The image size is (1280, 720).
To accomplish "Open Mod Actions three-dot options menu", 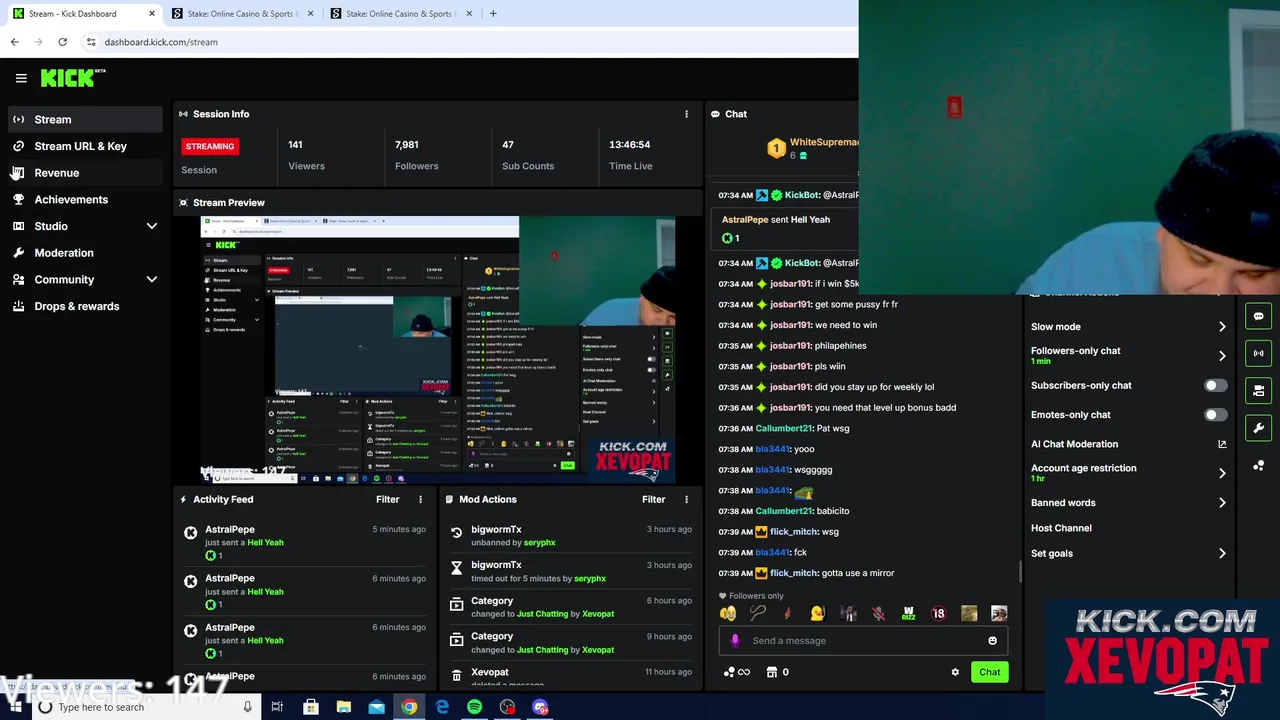I will [686, 499].
